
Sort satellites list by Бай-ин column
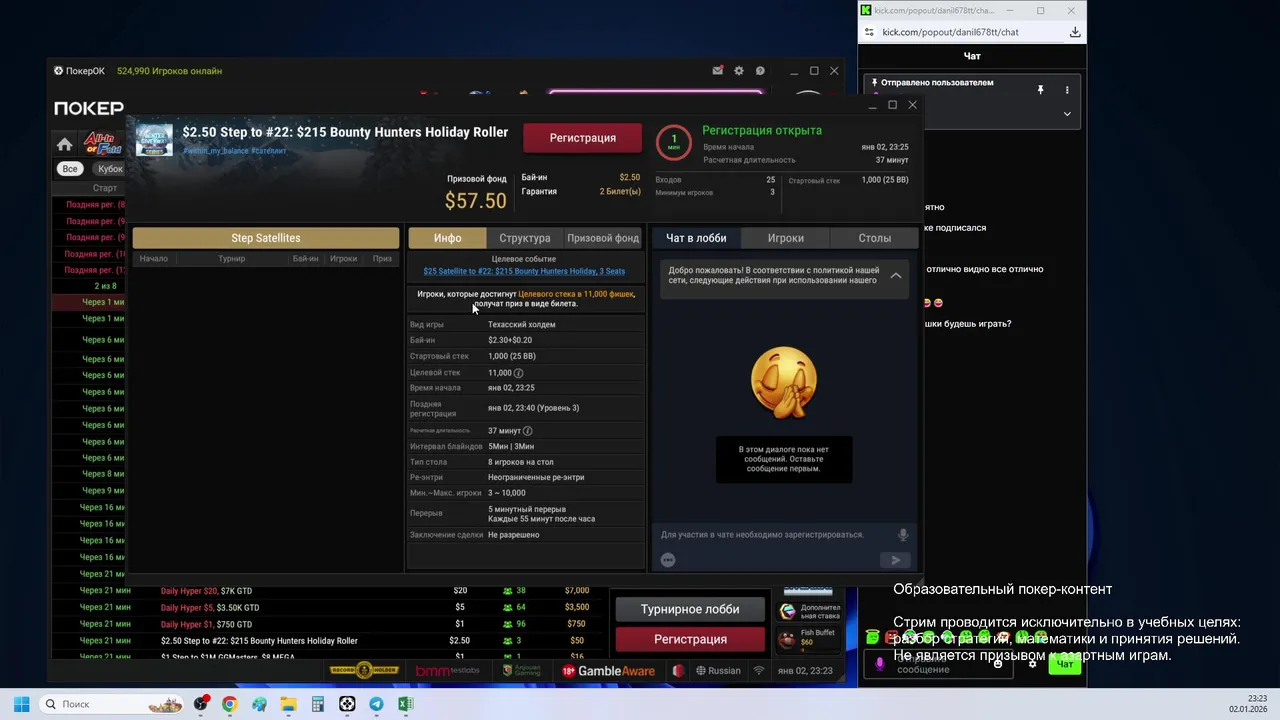click(305, 259)
